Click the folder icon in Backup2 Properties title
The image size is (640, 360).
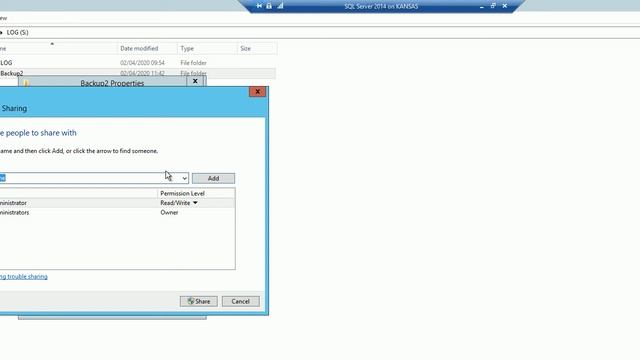point(26,83)
